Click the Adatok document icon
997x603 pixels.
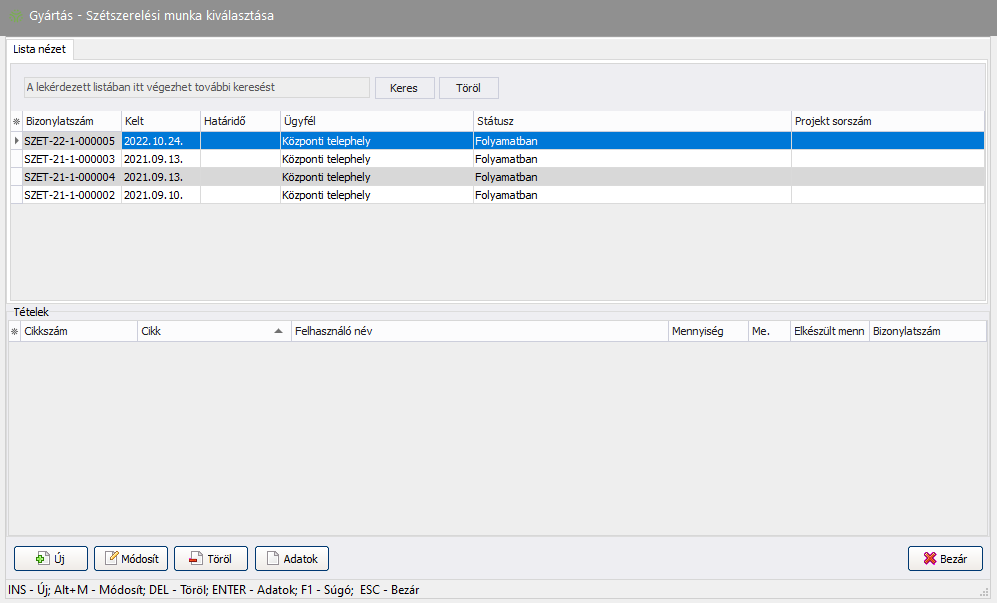(x=273, y=559)
